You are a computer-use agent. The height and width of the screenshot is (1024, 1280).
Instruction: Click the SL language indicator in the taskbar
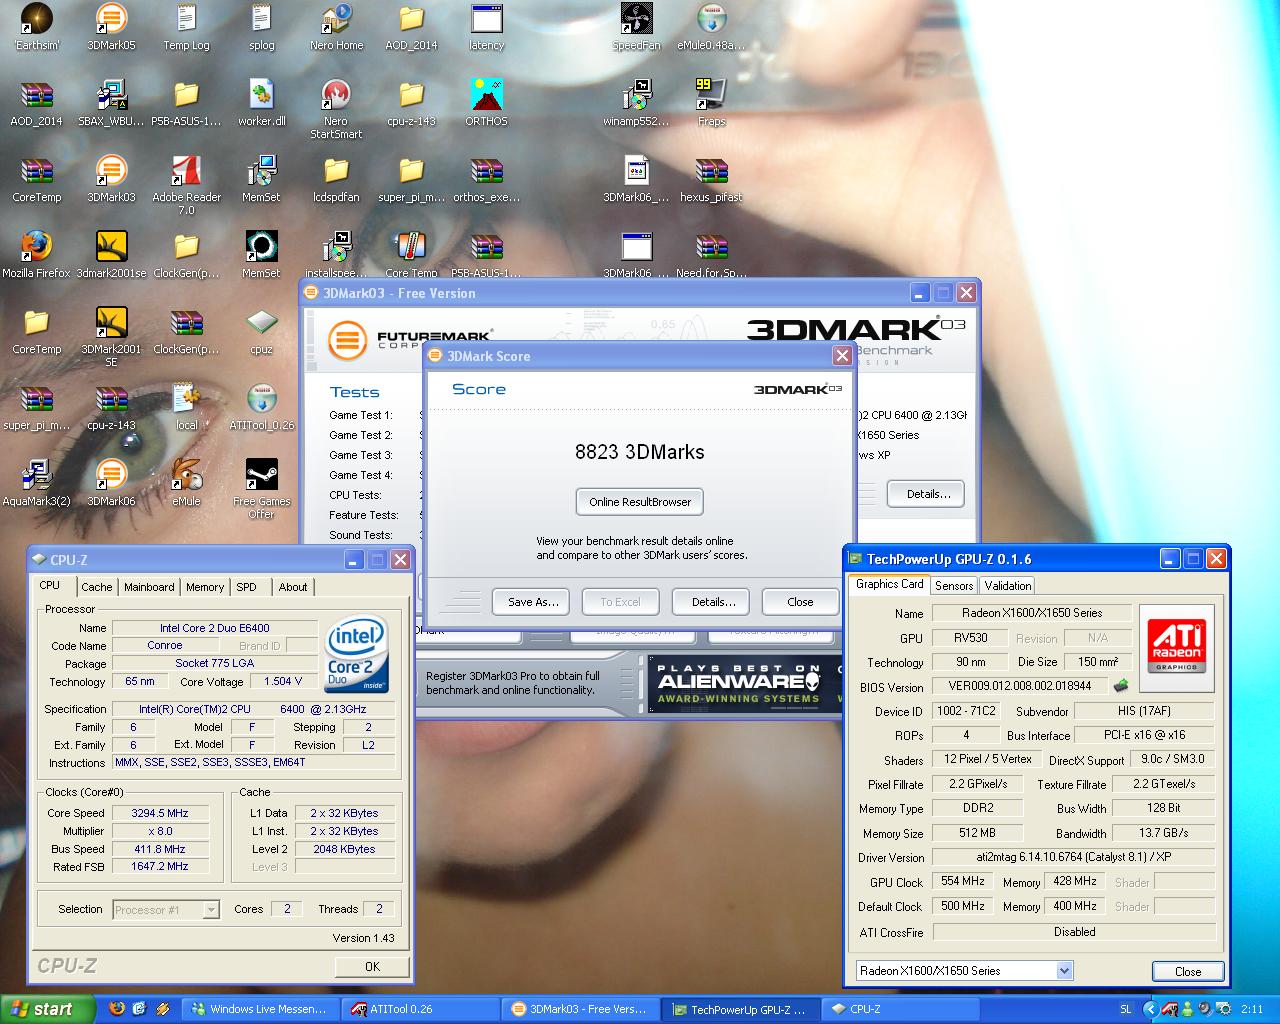1125,1009
